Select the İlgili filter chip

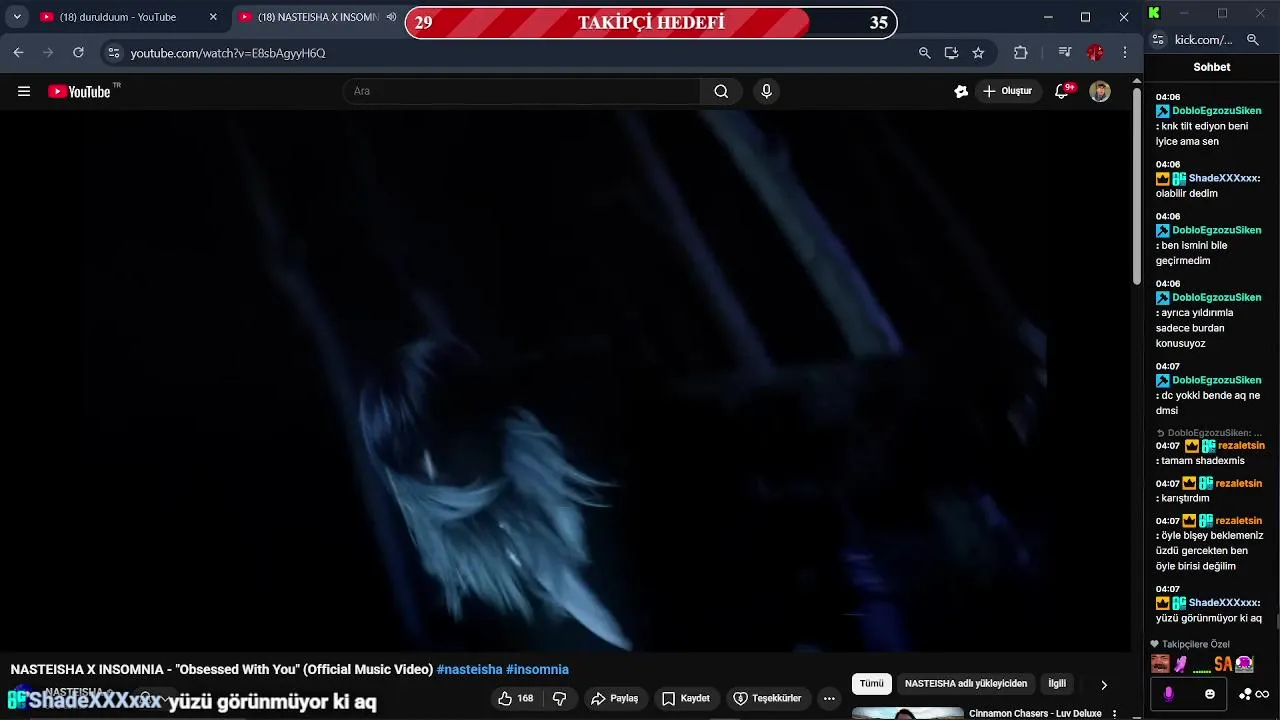coord(1057,684)
